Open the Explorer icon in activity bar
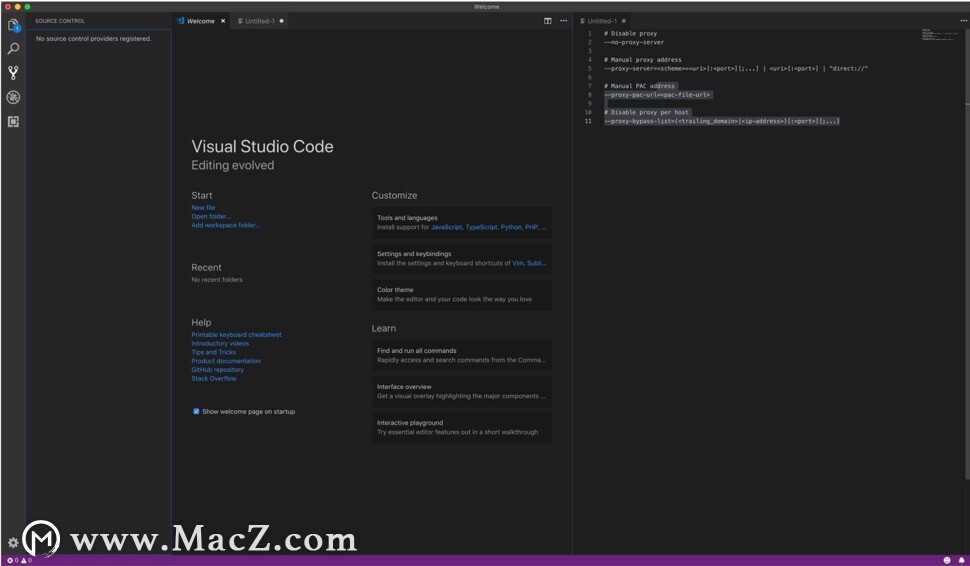Viewport: 970px width, 566px height. pyautogui.click(x=13, y=25)
